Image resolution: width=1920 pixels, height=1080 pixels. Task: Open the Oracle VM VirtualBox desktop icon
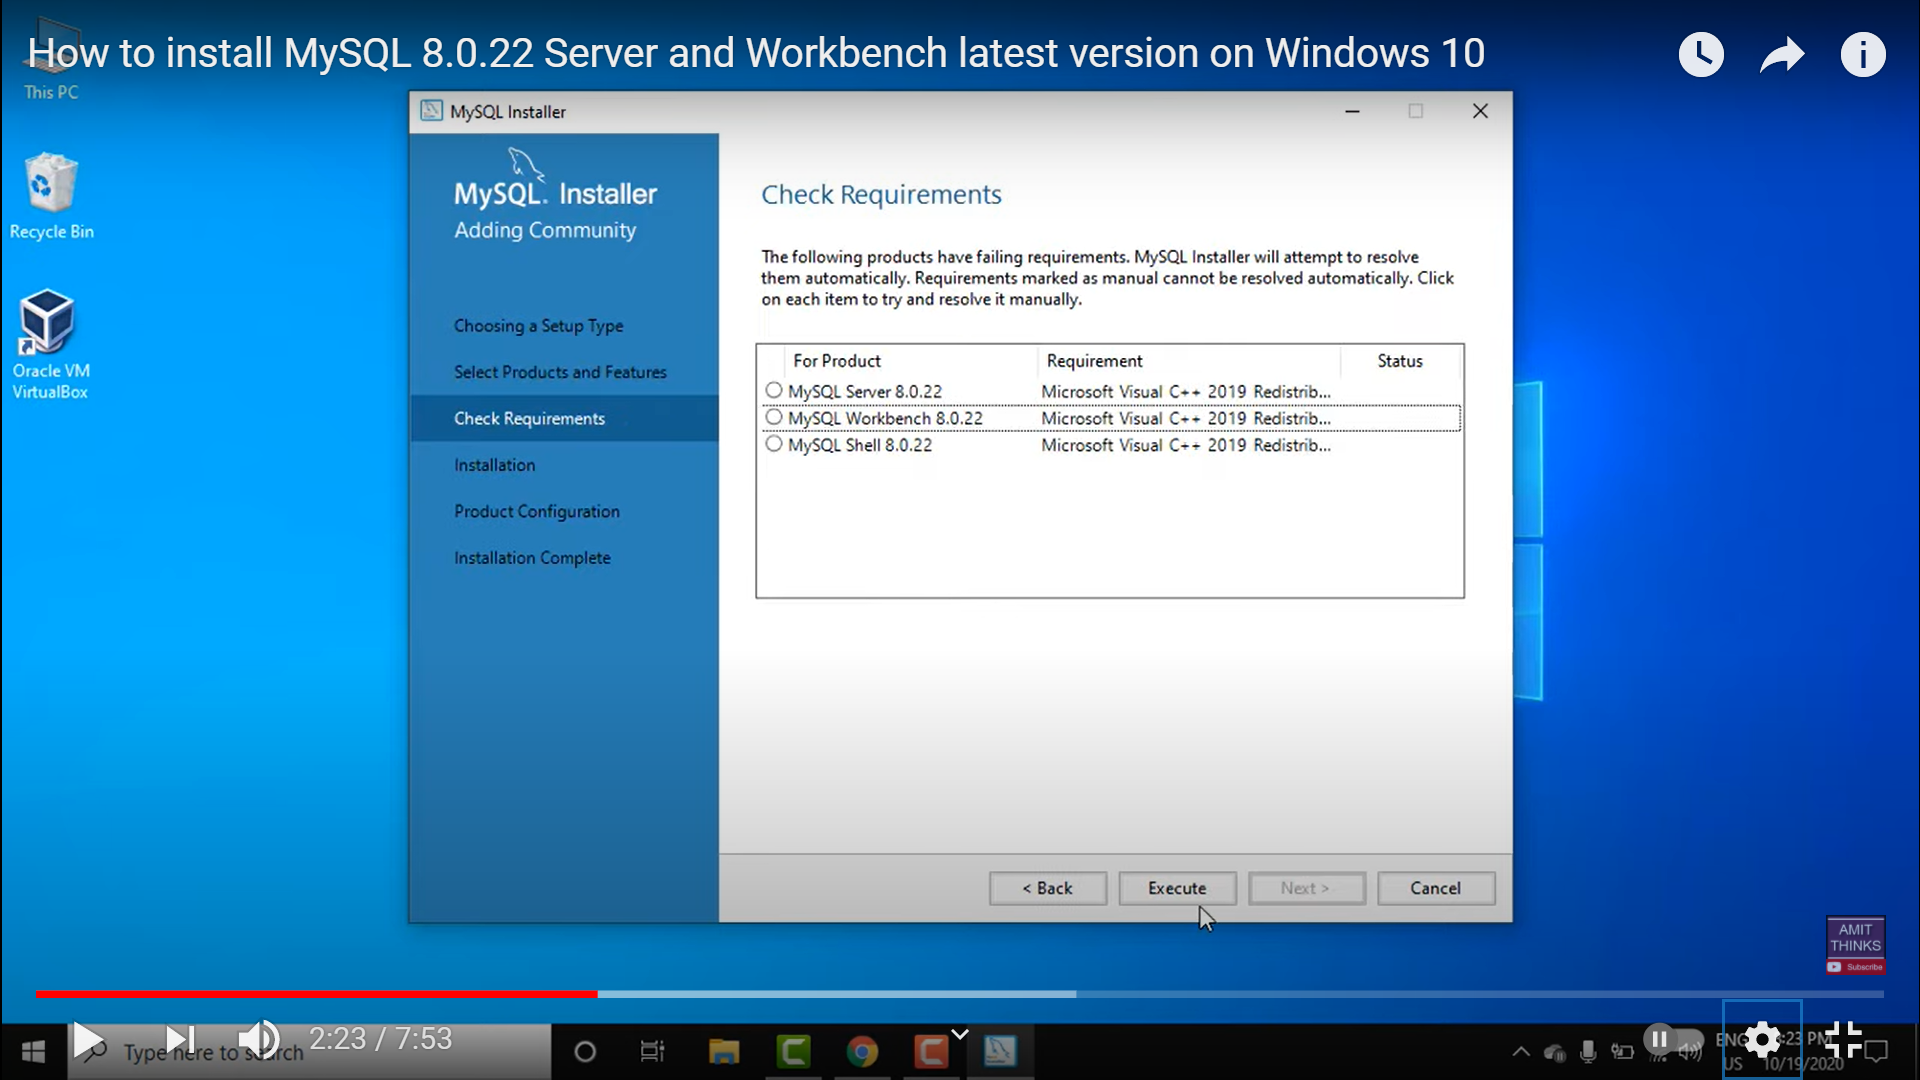50,345
